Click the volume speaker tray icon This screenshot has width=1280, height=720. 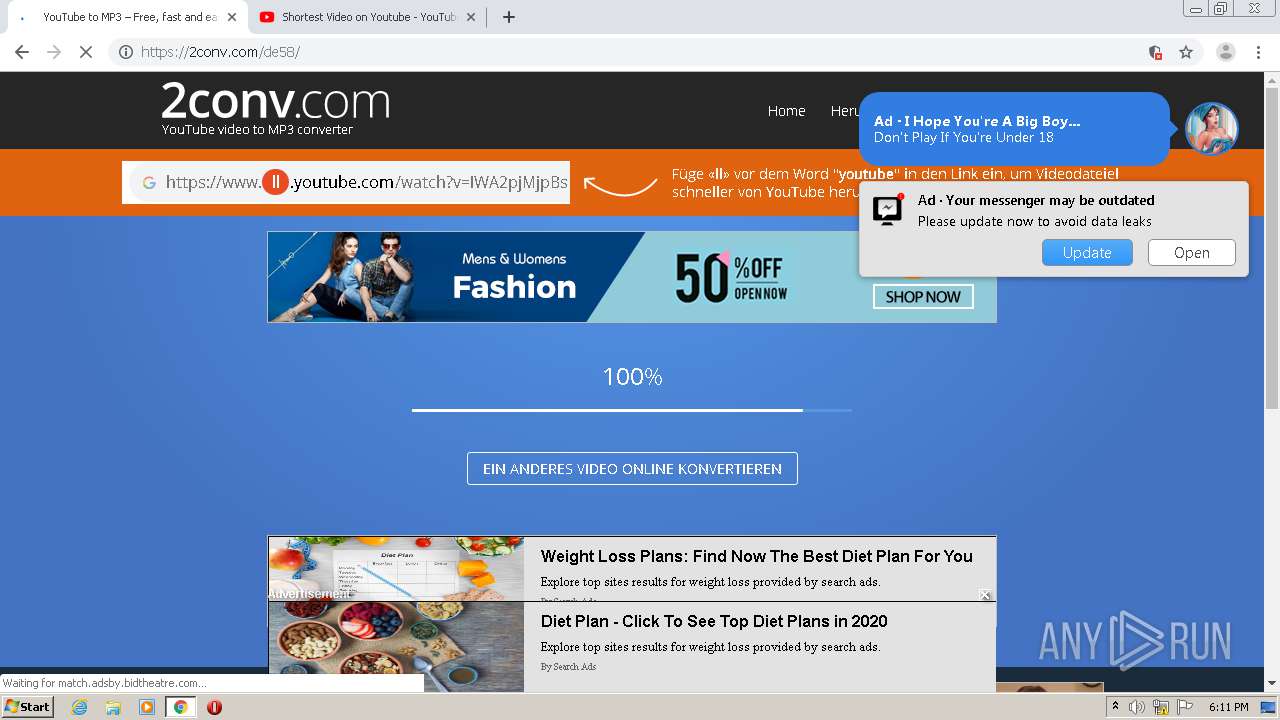1137,707
